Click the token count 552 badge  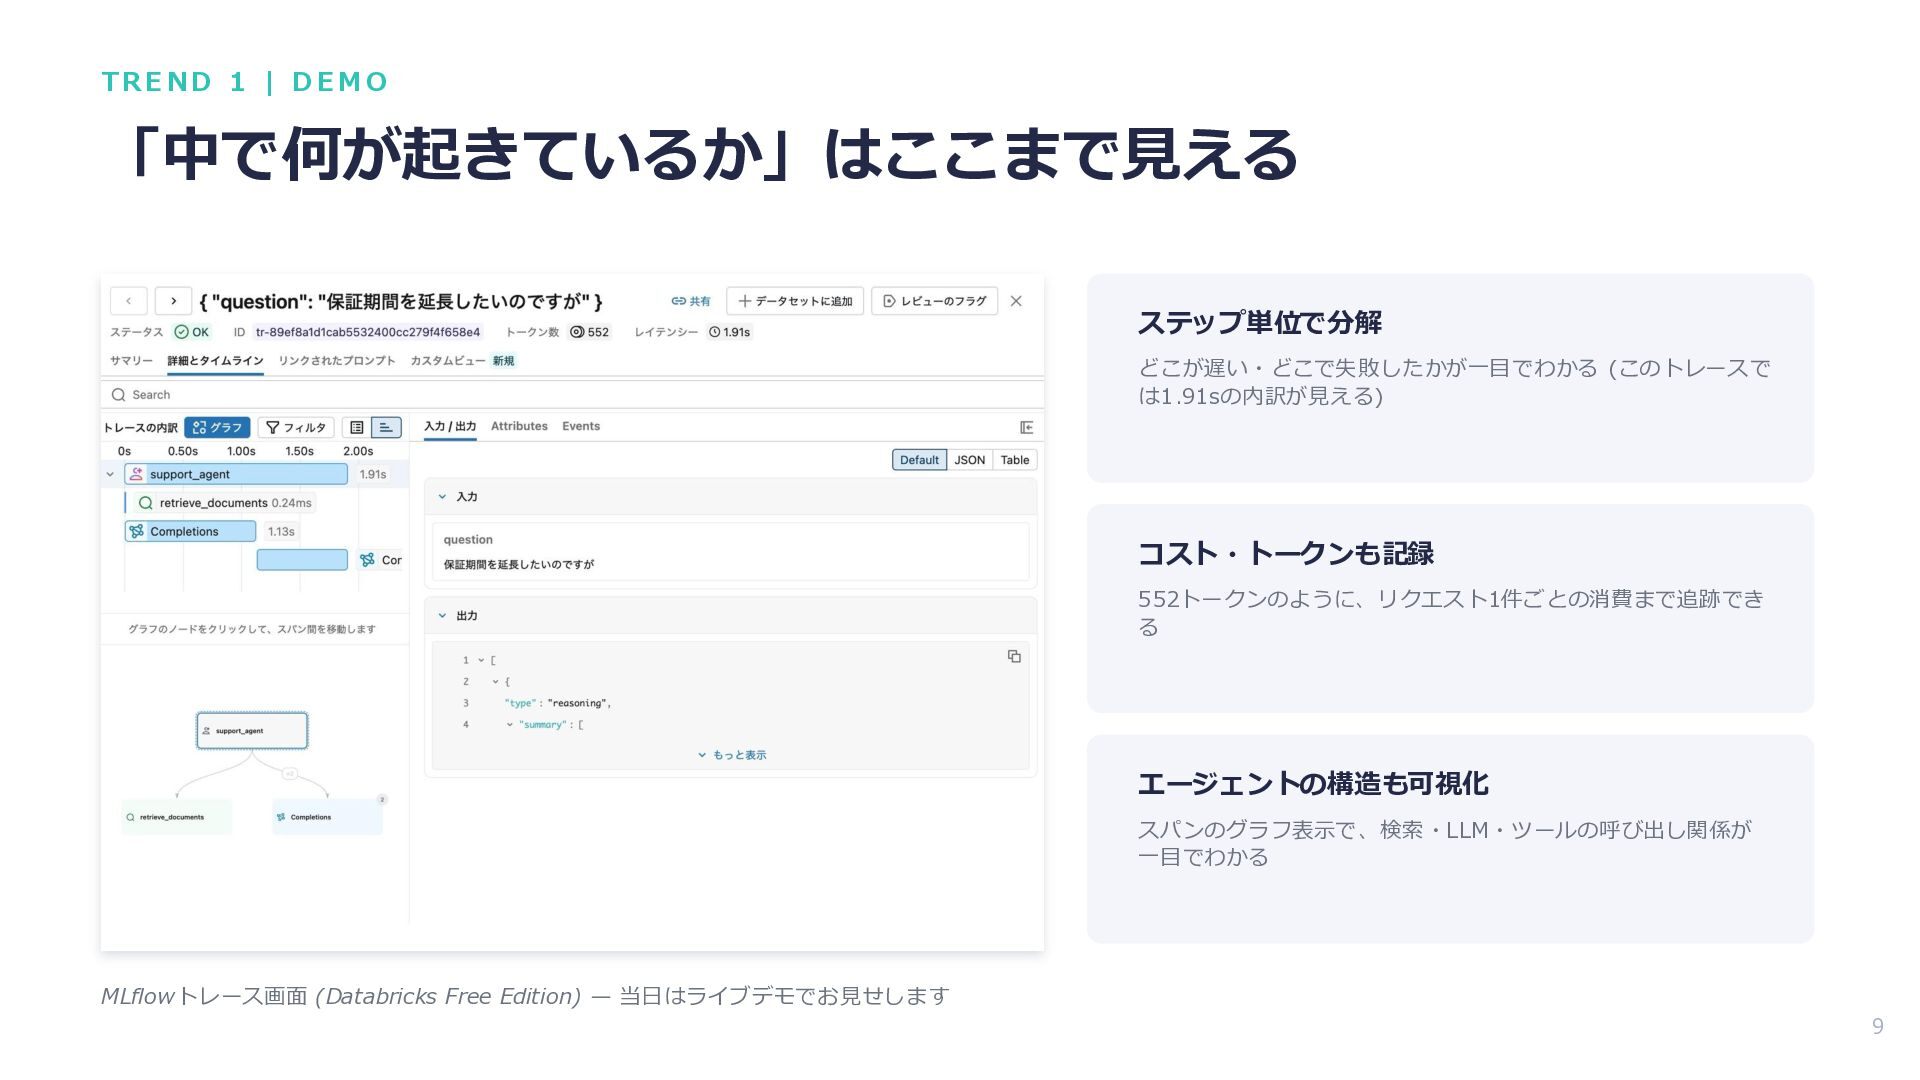click(x=590, y=332)
